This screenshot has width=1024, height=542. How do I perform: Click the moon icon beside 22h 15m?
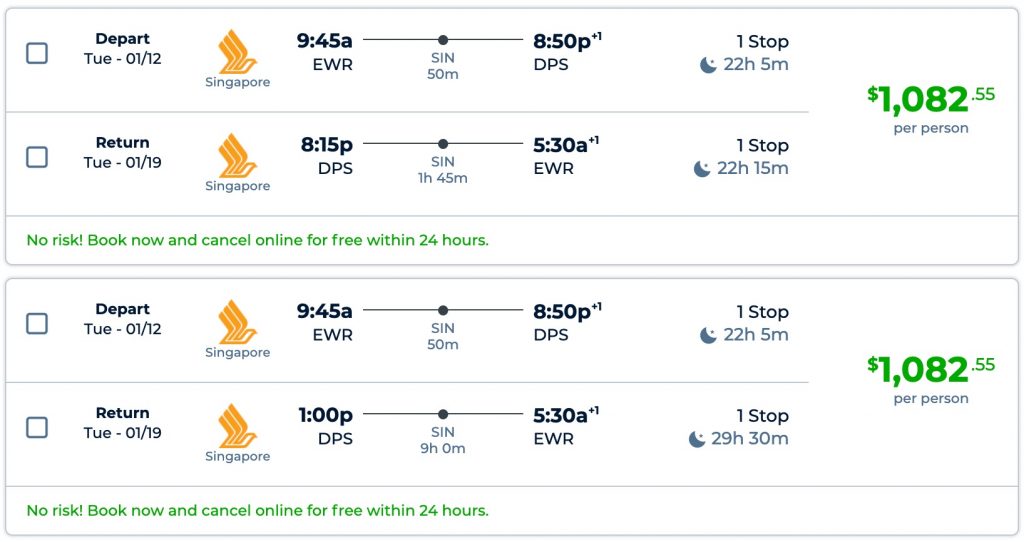tap(703, 169)
